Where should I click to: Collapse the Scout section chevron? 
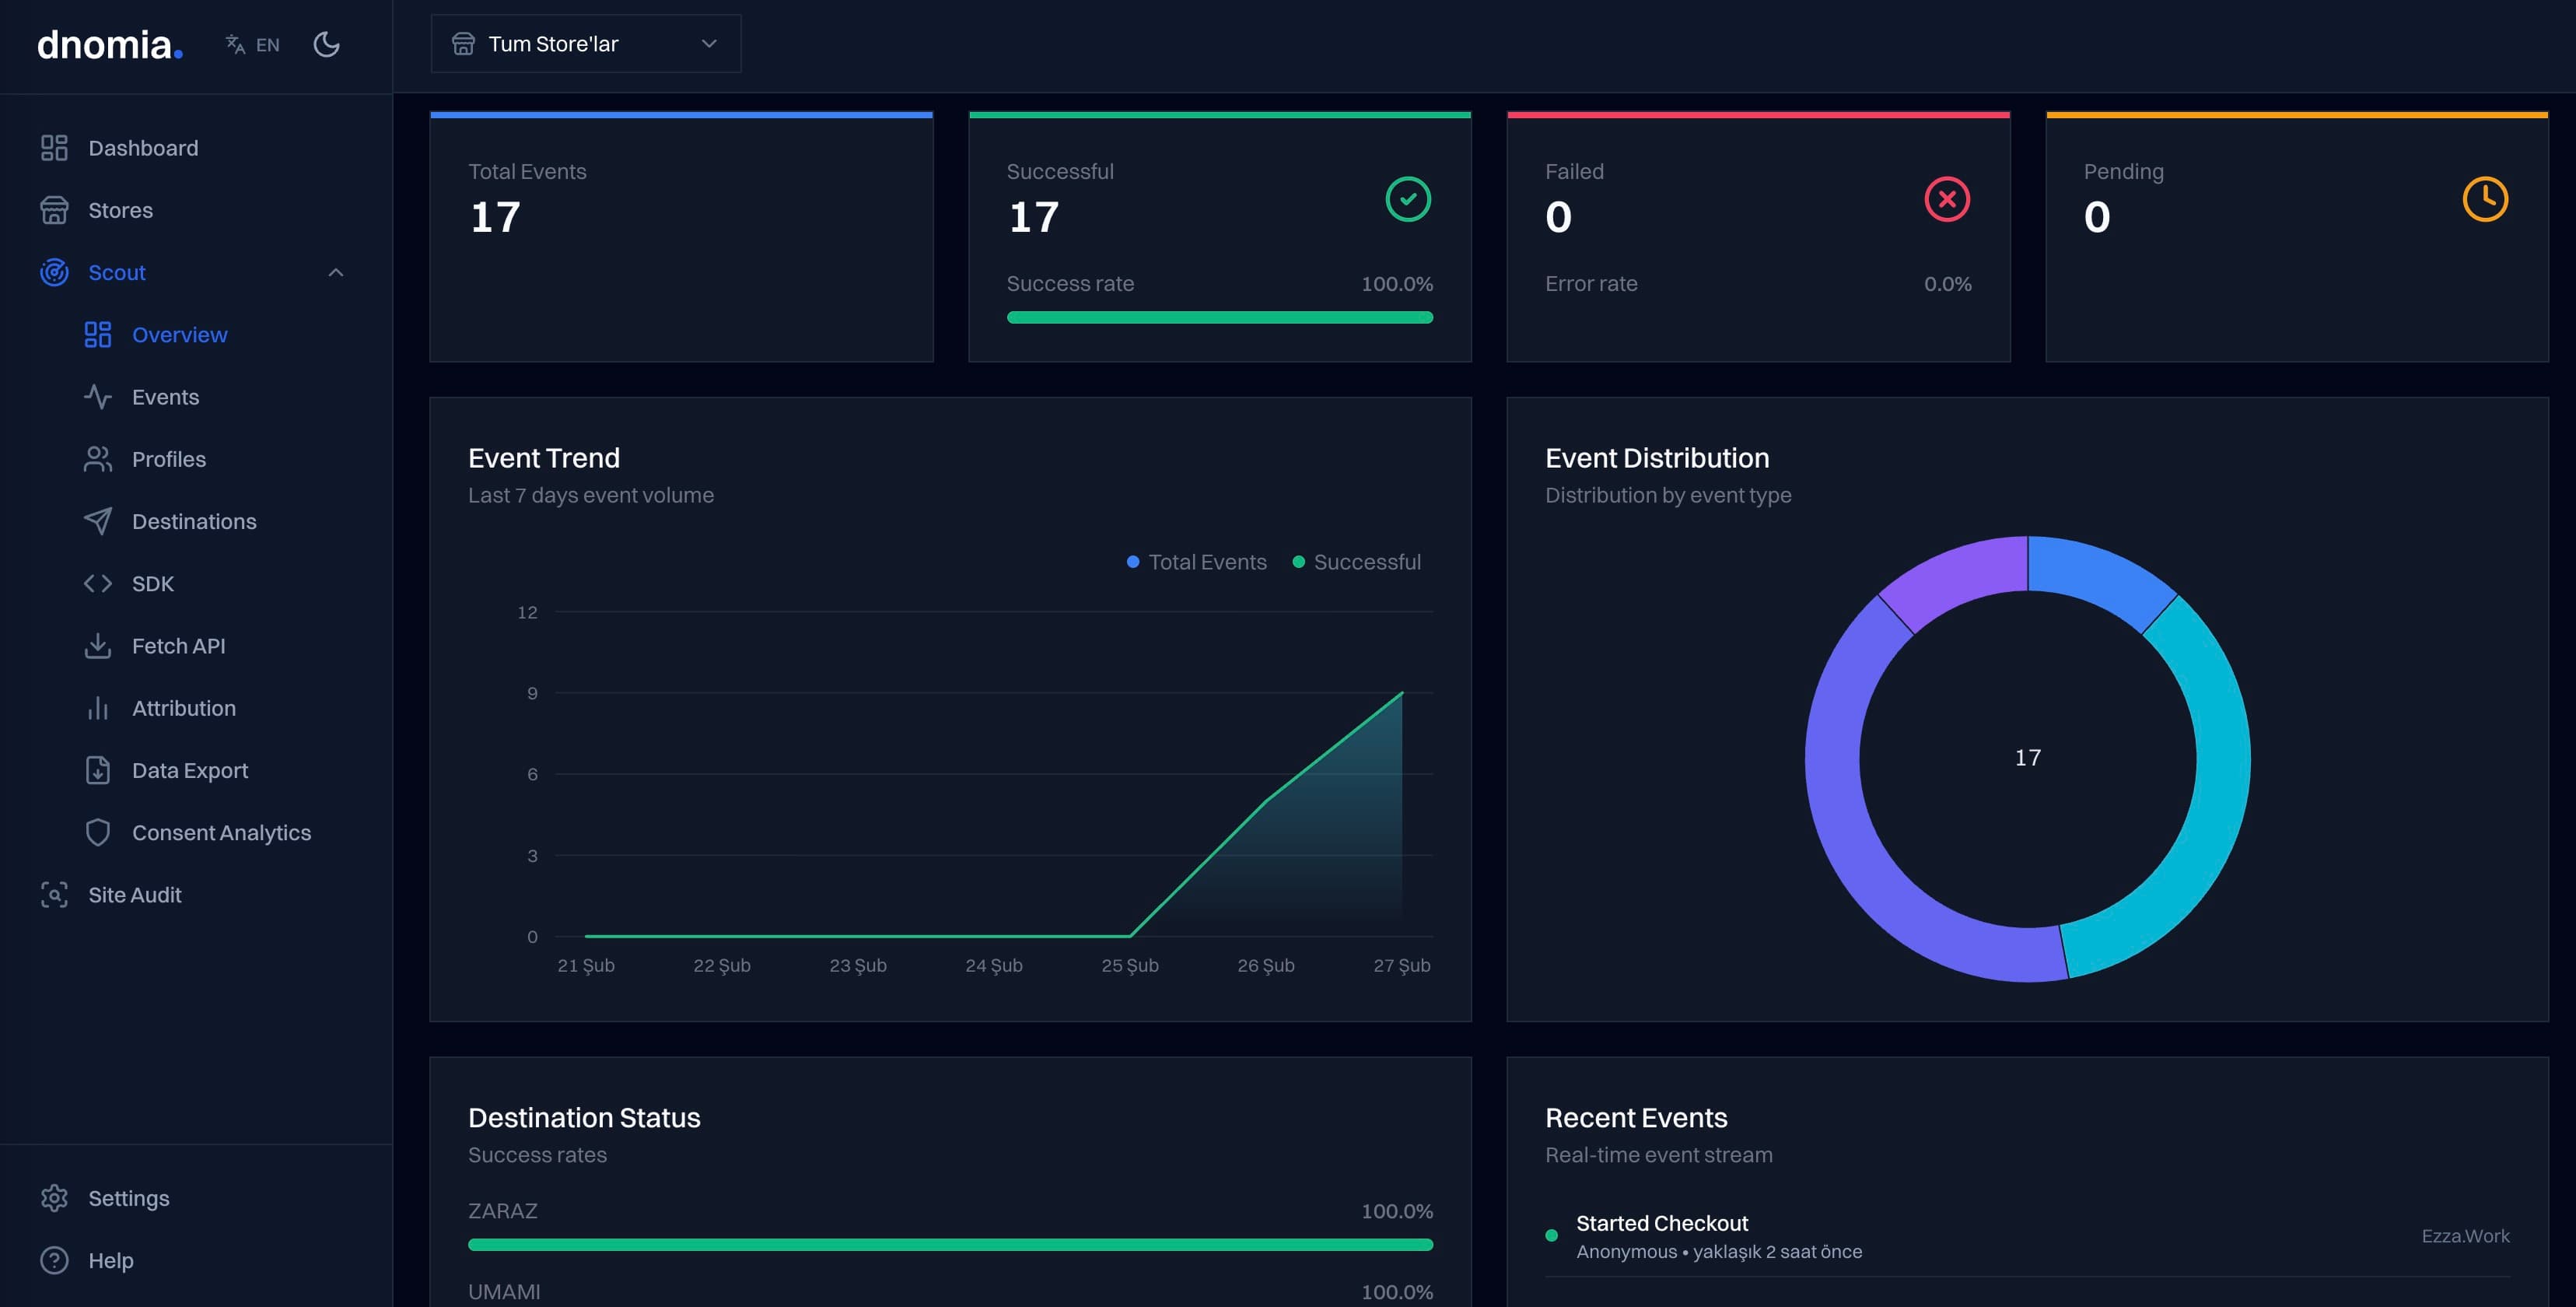pos(336,272)
